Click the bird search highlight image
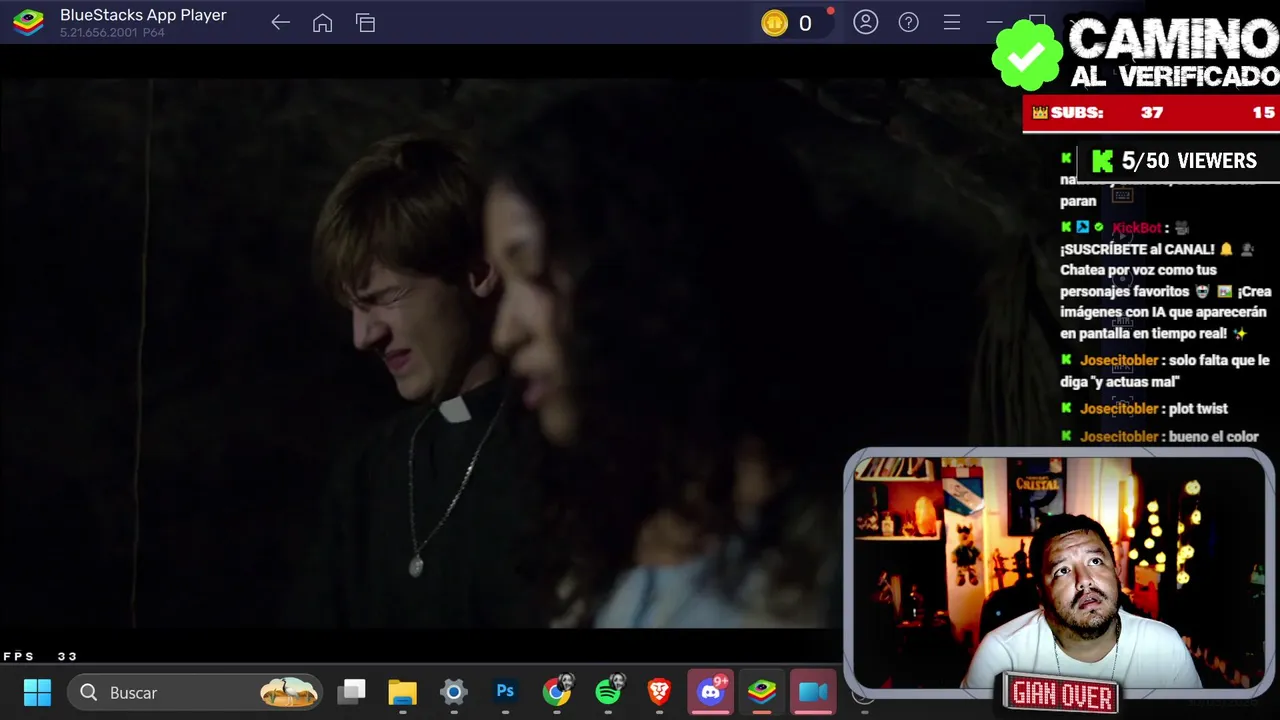This screenshot has height=720, width=1280. (289, 692)
